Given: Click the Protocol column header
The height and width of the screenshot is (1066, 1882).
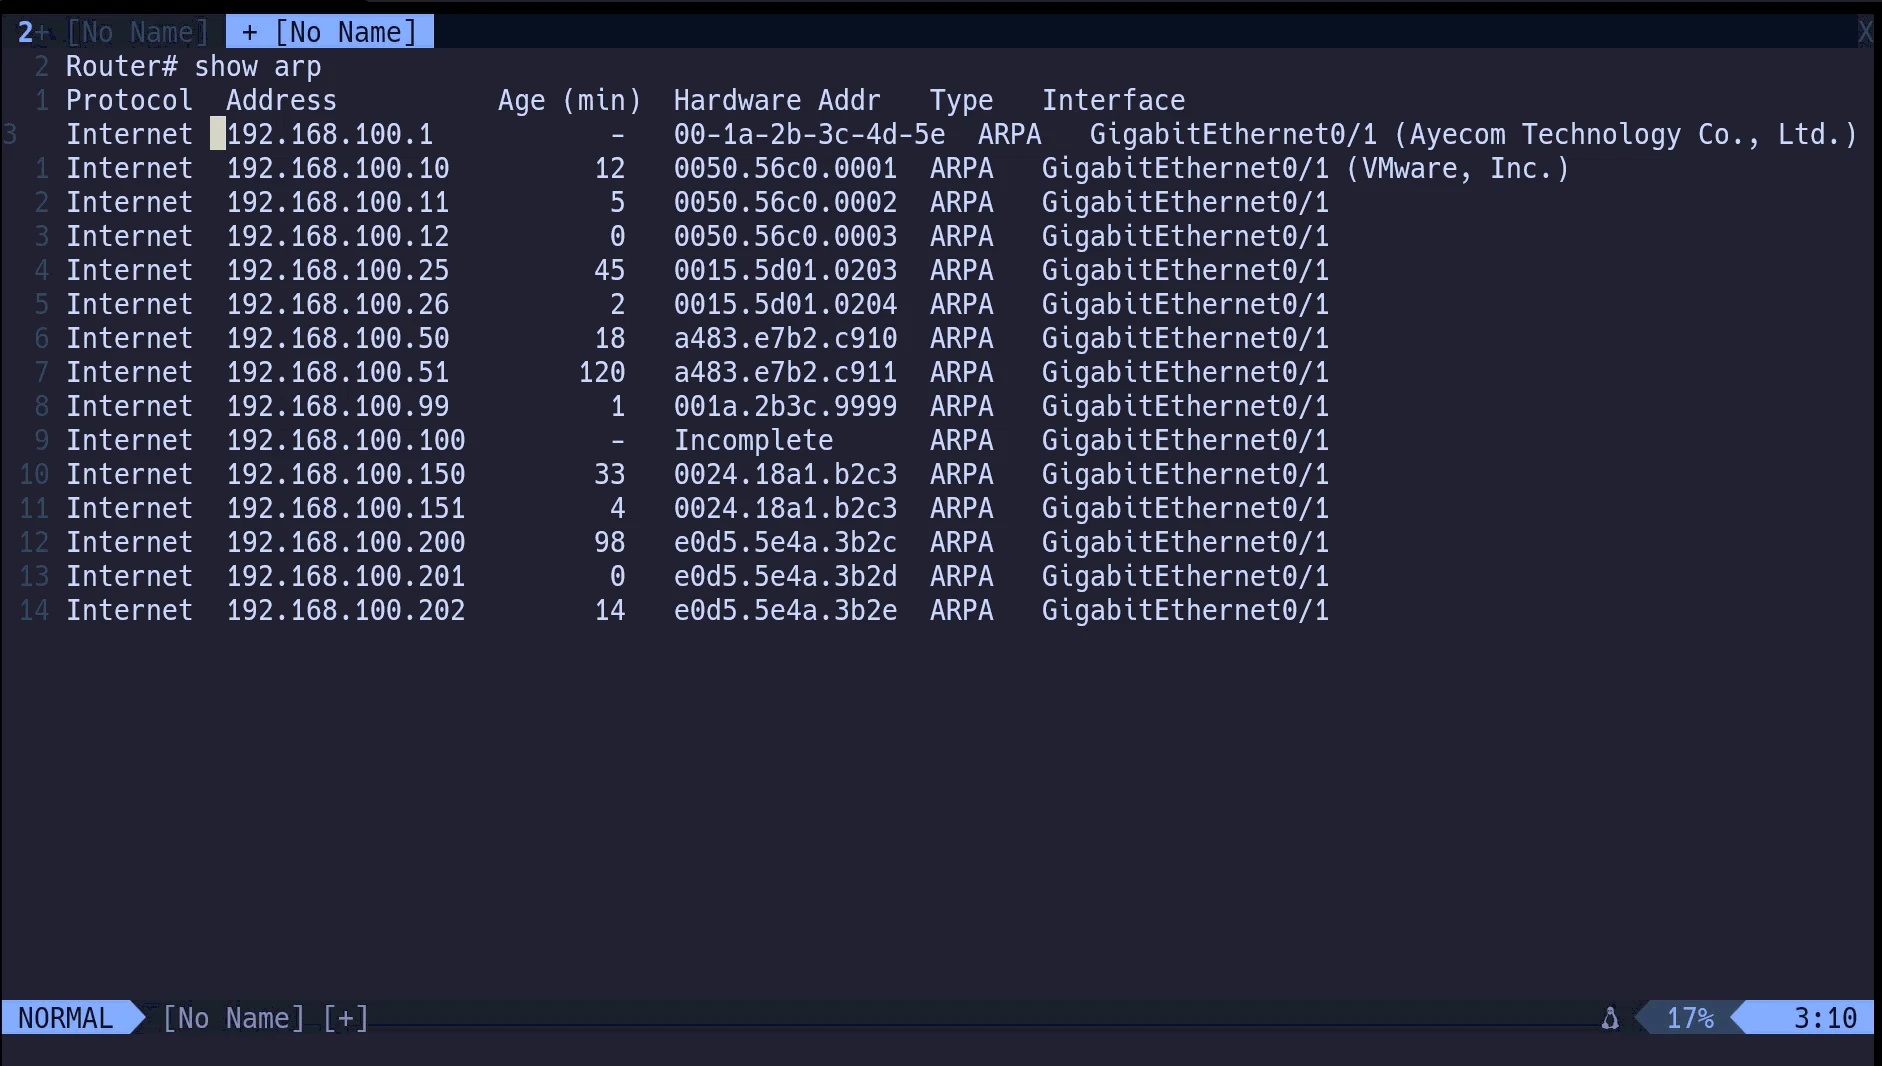Looking at the screenshot, I should pos(130,101).
